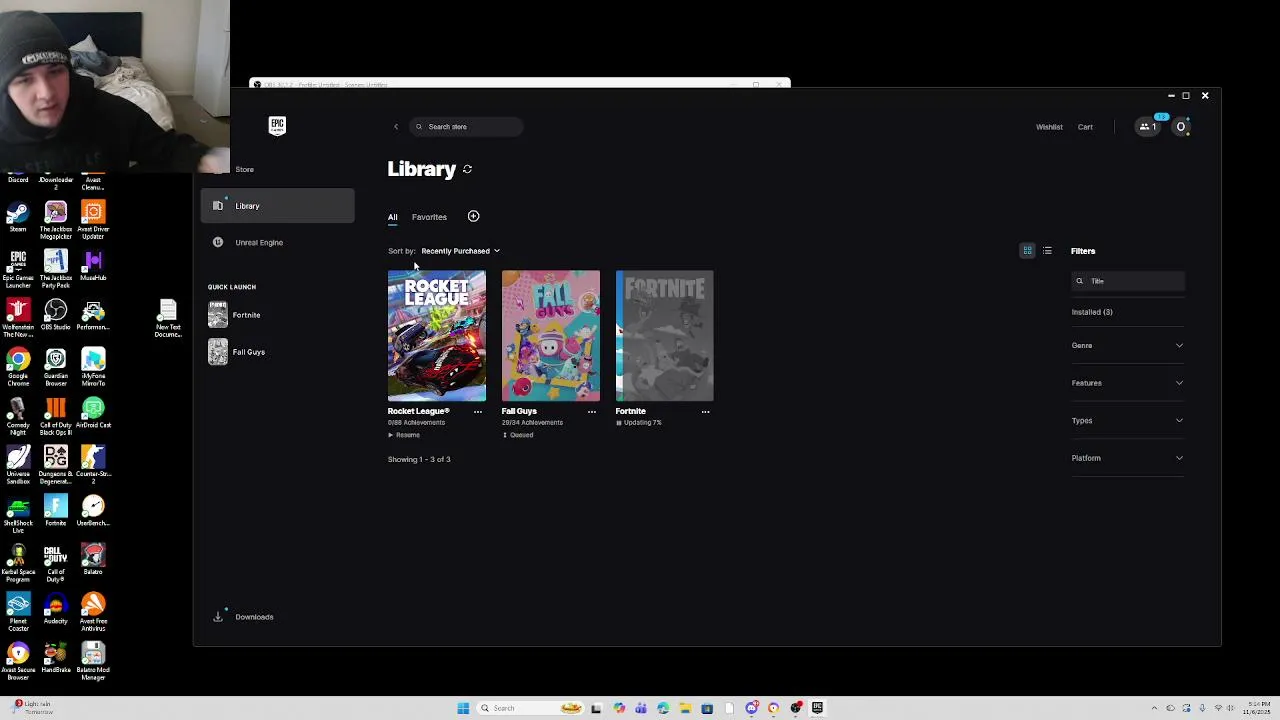The image size is (1280, 720).
Task: Open Kerbal Space Program desktop shortcut
Action: [18, 563]
